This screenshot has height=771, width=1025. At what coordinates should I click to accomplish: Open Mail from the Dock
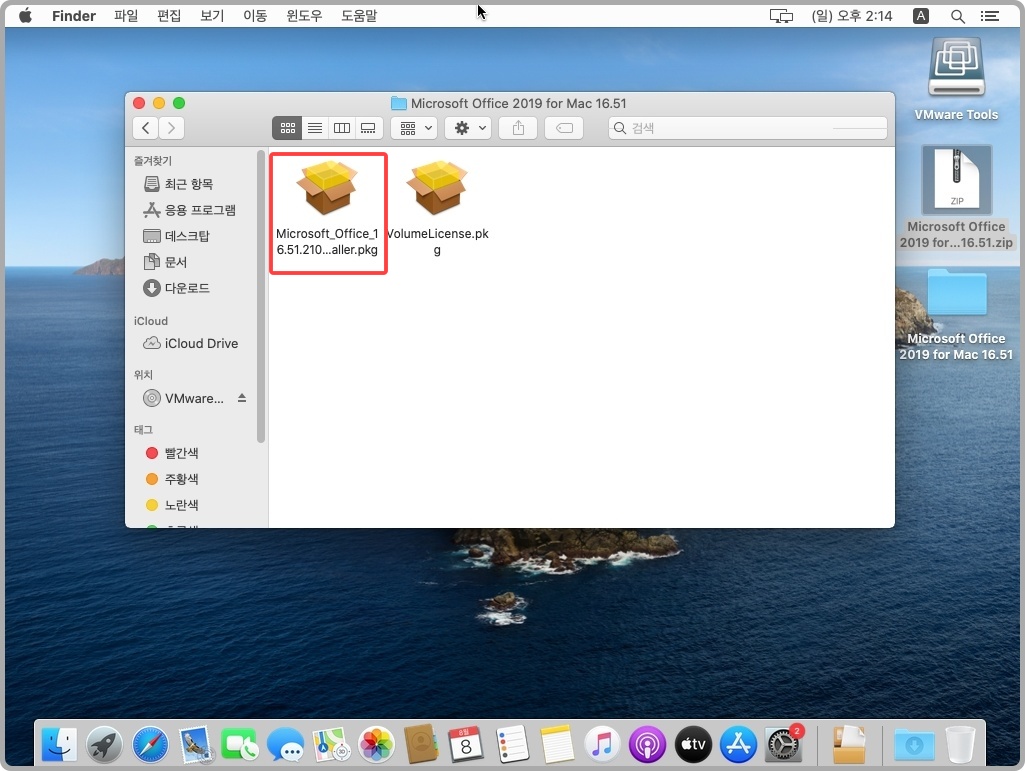pos(195,744)
